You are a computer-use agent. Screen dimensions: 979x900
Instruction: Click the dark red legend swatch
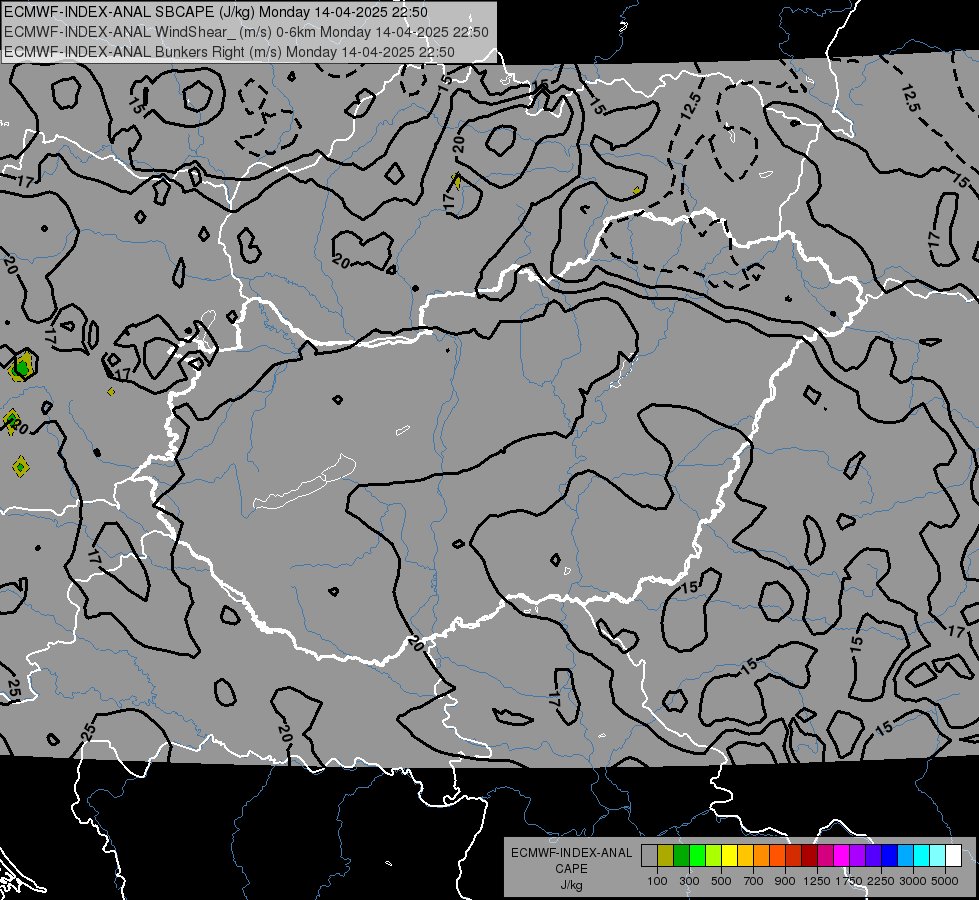point(809,855)
